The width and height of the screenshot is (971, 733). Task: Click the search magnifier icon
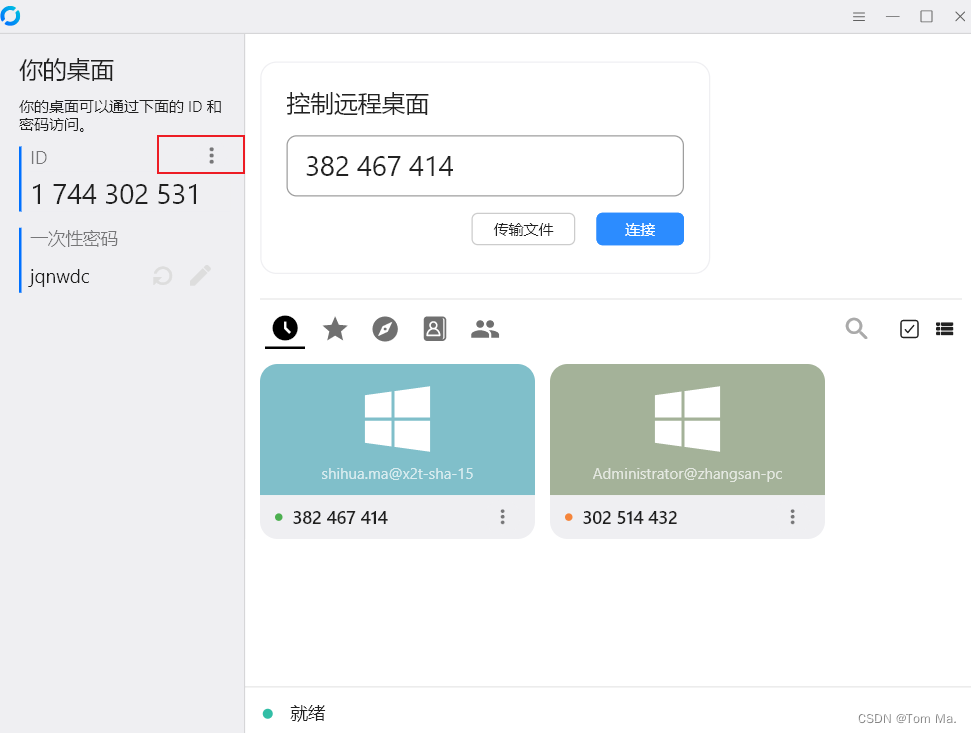click(x=855, y=328)
